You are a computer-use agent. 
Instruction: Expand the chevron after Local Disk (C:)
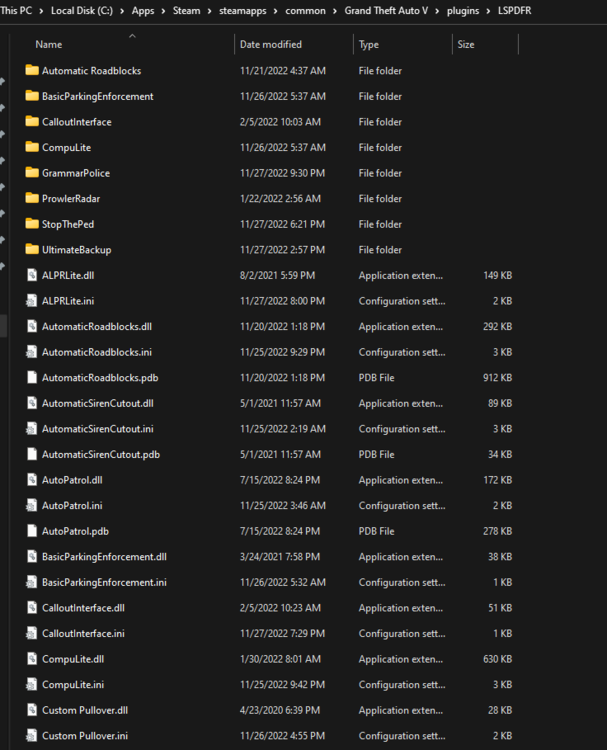[122, 11]
